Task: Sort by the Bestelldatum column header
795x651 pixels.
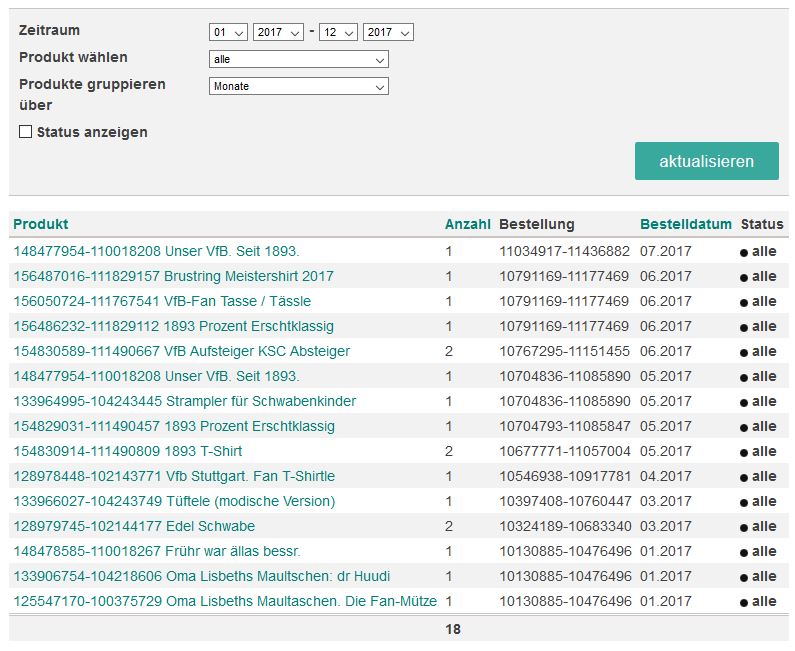Action: [x=685, y=224]
